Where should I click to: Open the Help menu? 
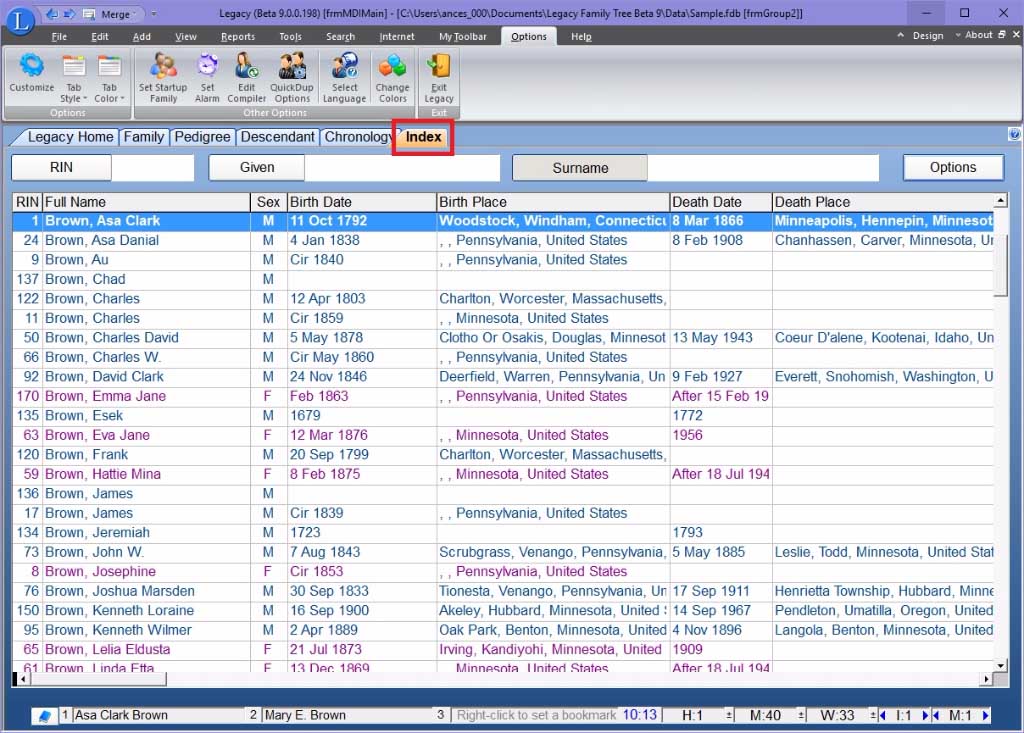[581, 37]
